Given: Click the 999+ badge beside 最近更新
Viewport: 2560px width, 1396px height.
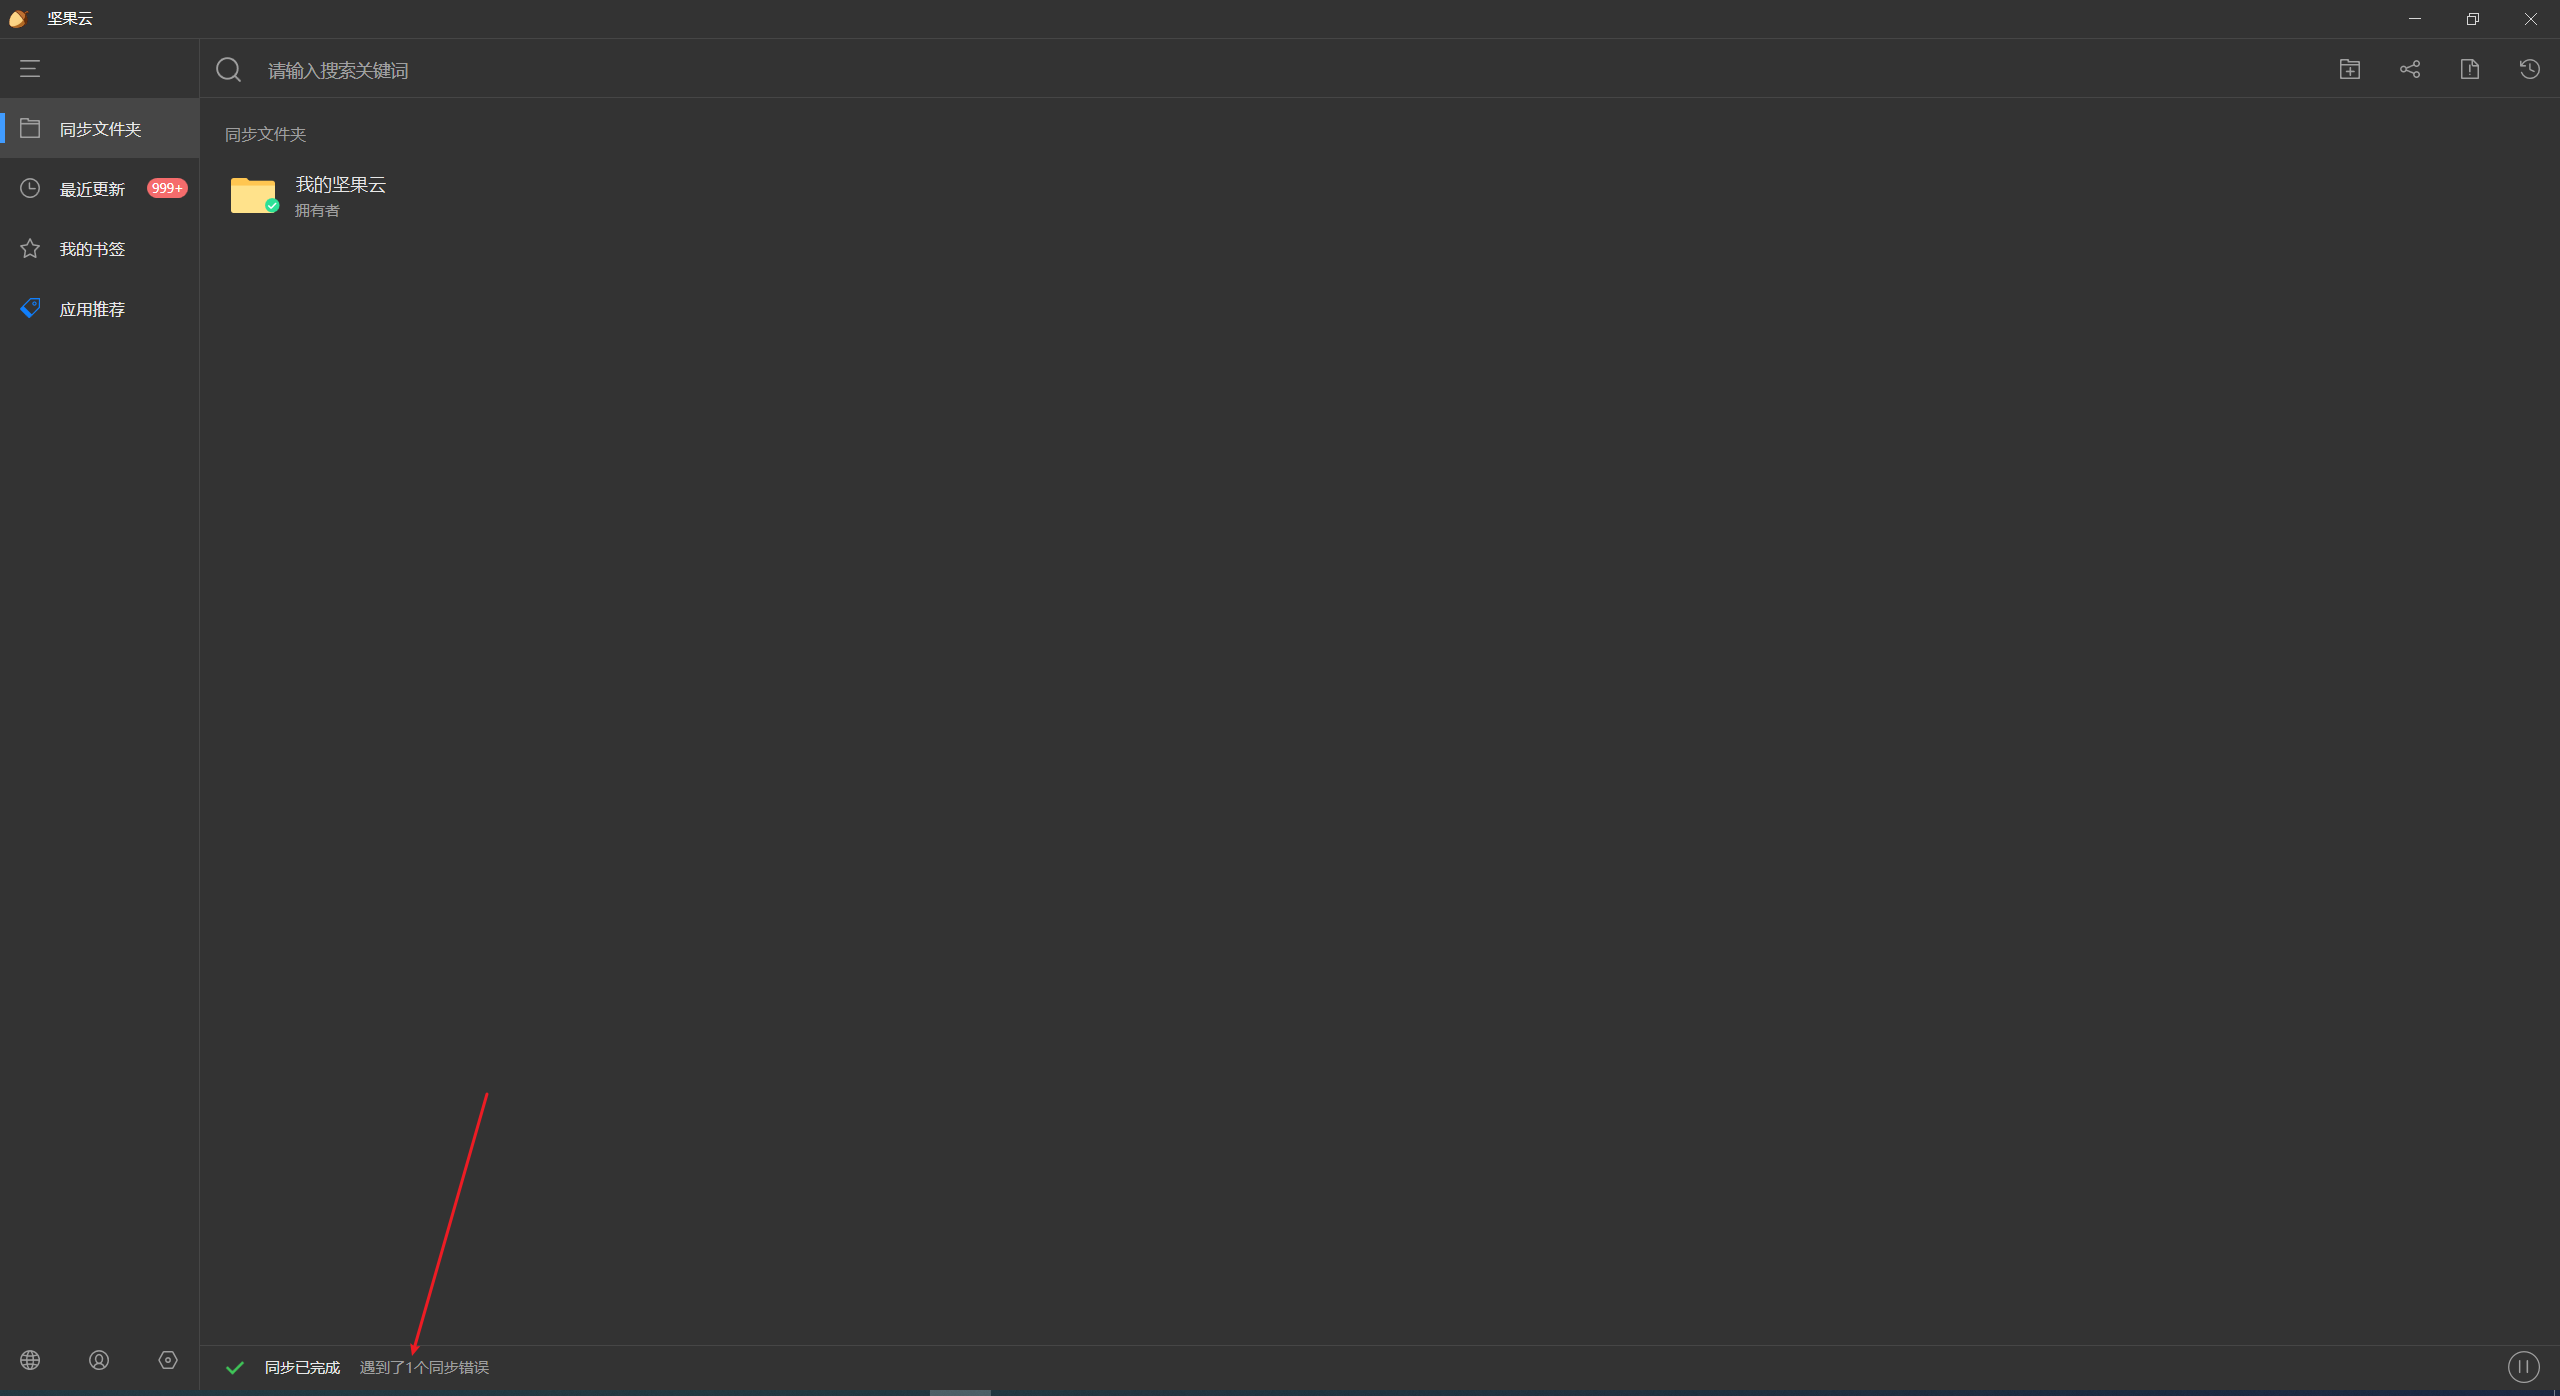Looking at the screenshot, I should pyautogui.click(x=167, y=188).
